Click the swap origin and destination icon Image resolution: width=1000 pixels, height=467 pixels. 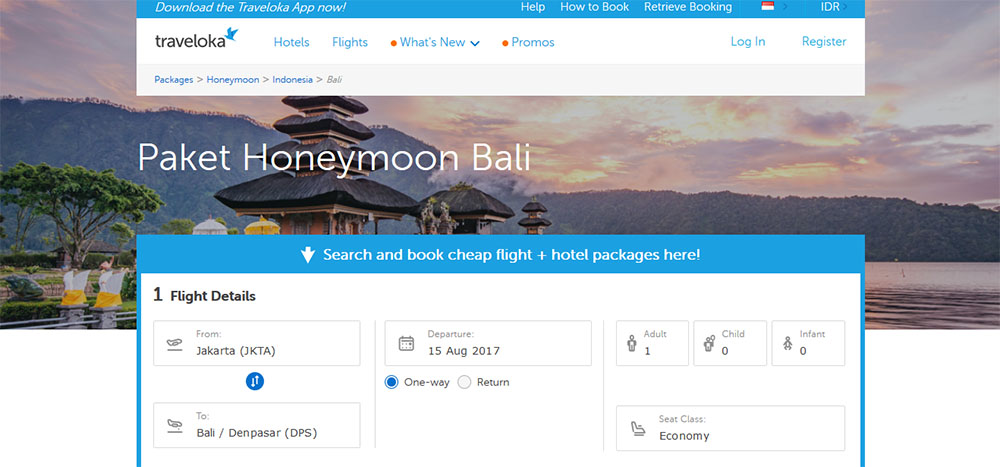click(x=254, y=382)
